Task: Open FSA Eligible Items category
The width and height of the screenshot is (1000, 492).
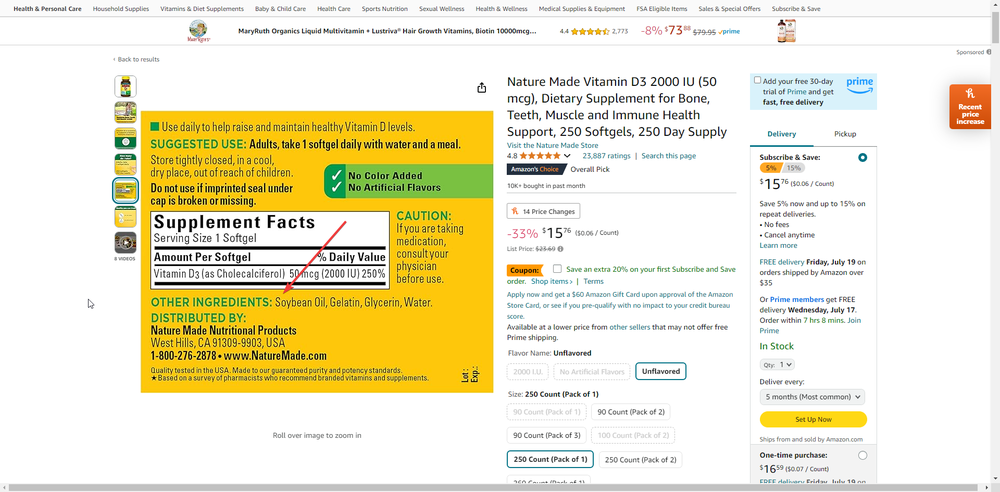Action: pyautogui.click(x=661, y=9)
